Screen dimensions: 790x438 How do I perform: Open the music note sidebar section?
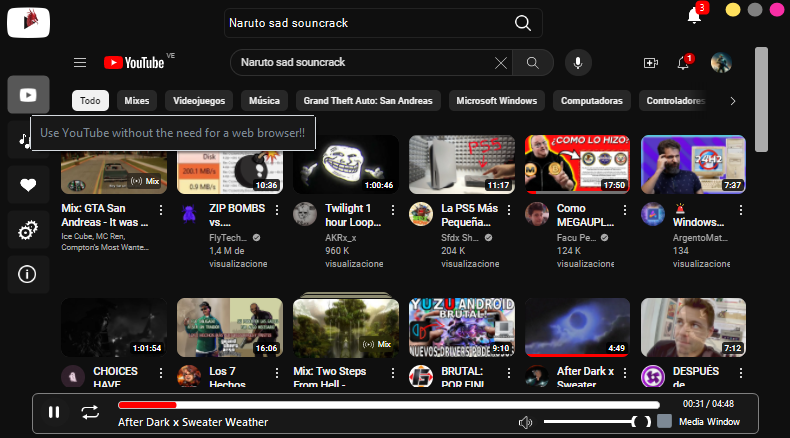click(x=24, y=140)
